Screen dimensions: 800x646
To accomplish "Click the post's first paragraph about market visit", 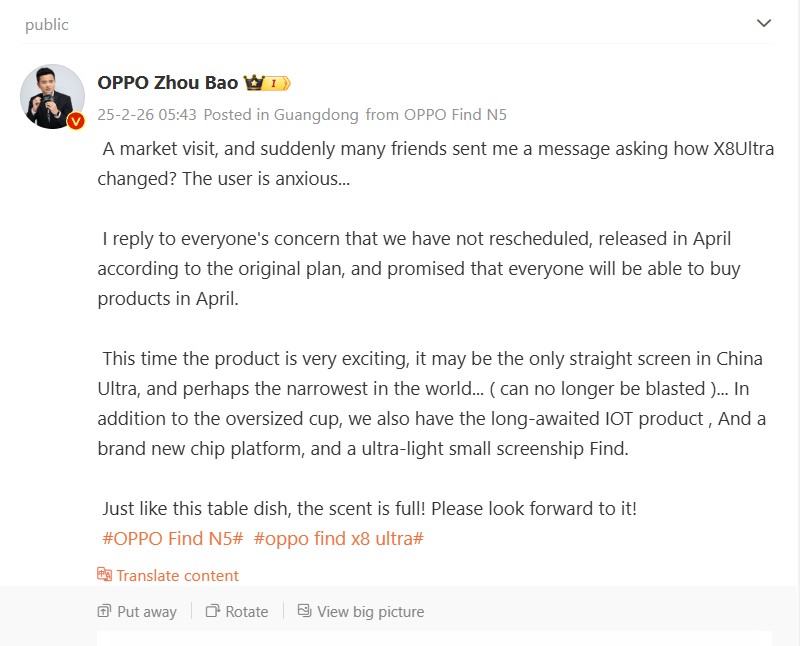I will 435,164.
